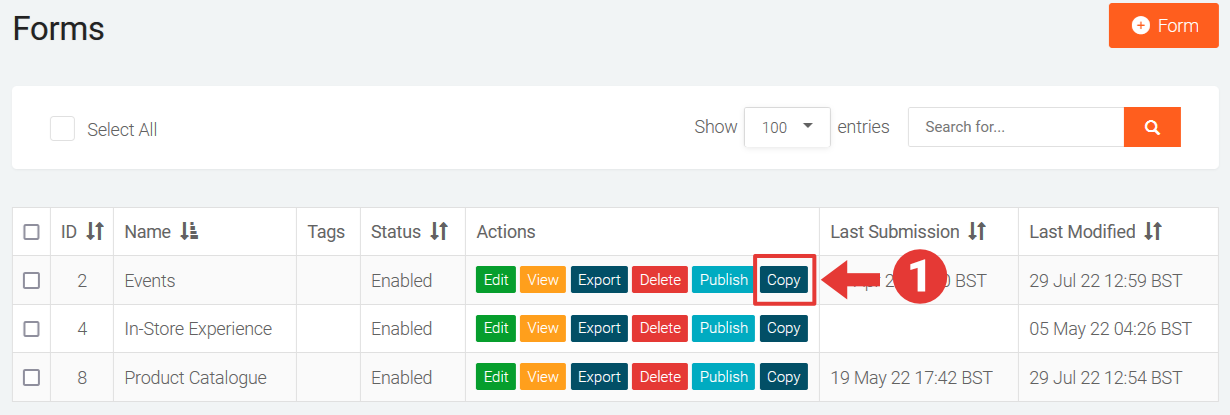Click the orange search magnifier button
Viewport: 1230px width, 415px height.
tap(1152, 127)
